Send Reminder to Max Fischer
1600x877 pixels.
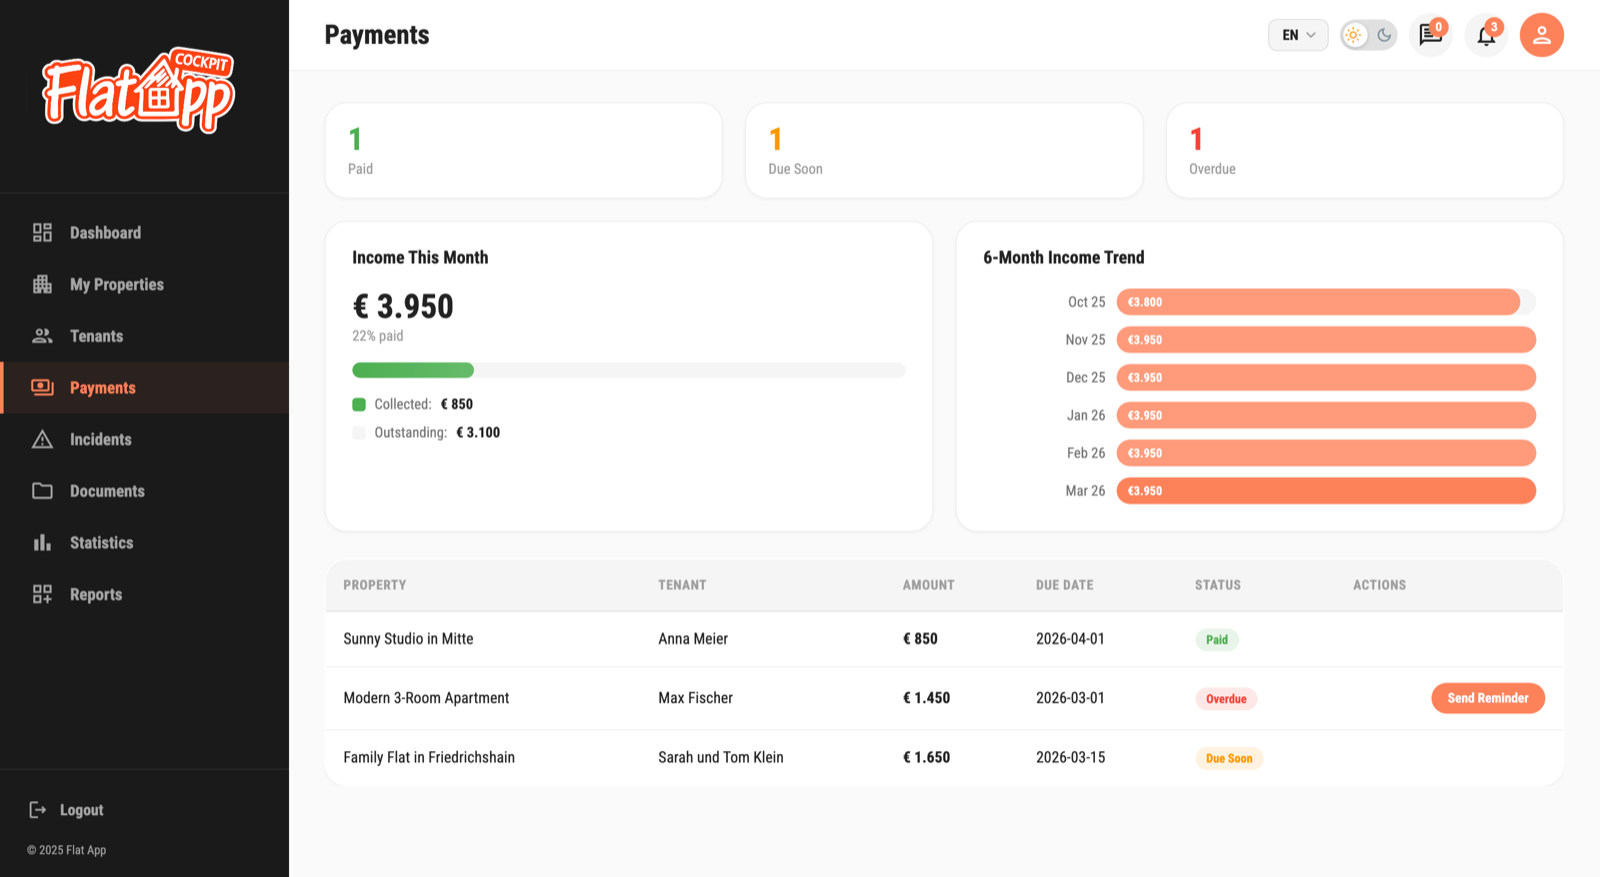click(1488, 698)
